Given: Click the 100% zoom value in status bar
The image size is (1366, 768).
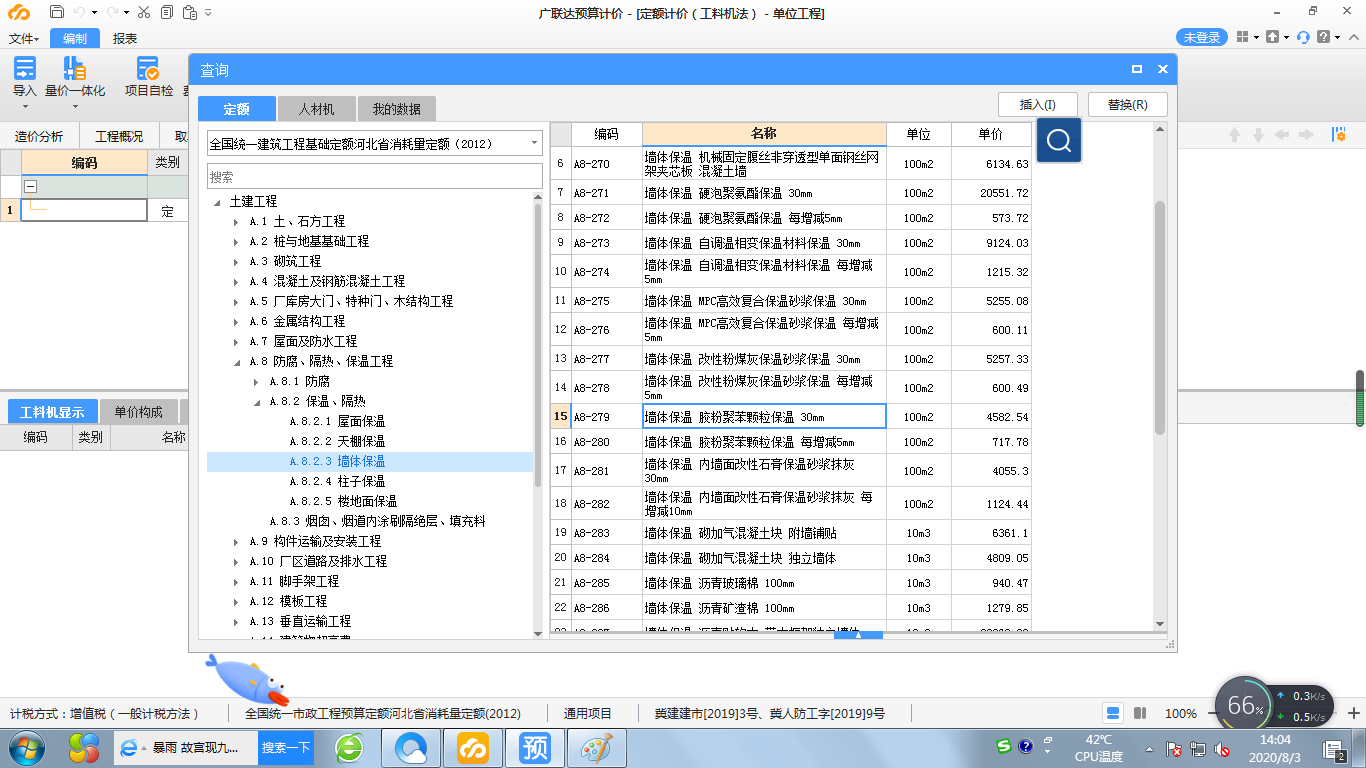Looking at the screenshot, I should 1181,713.
